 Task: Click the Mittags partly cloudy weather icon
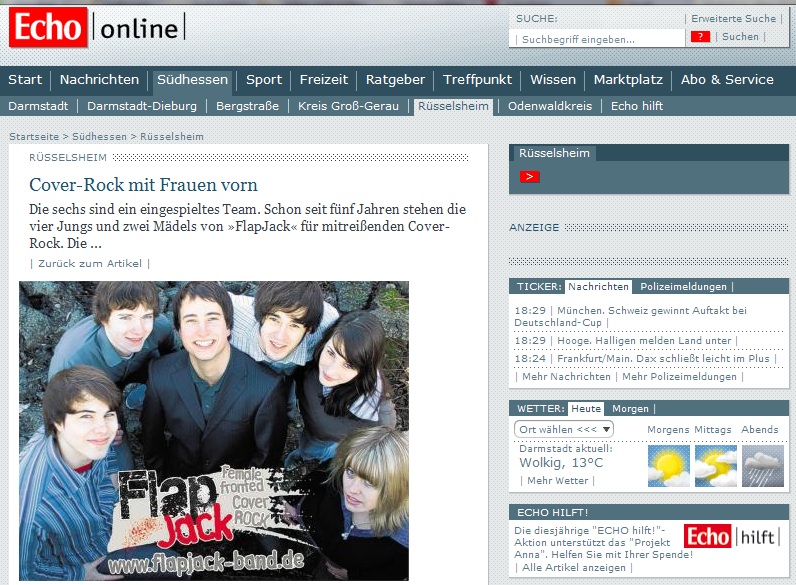[715, 466]
